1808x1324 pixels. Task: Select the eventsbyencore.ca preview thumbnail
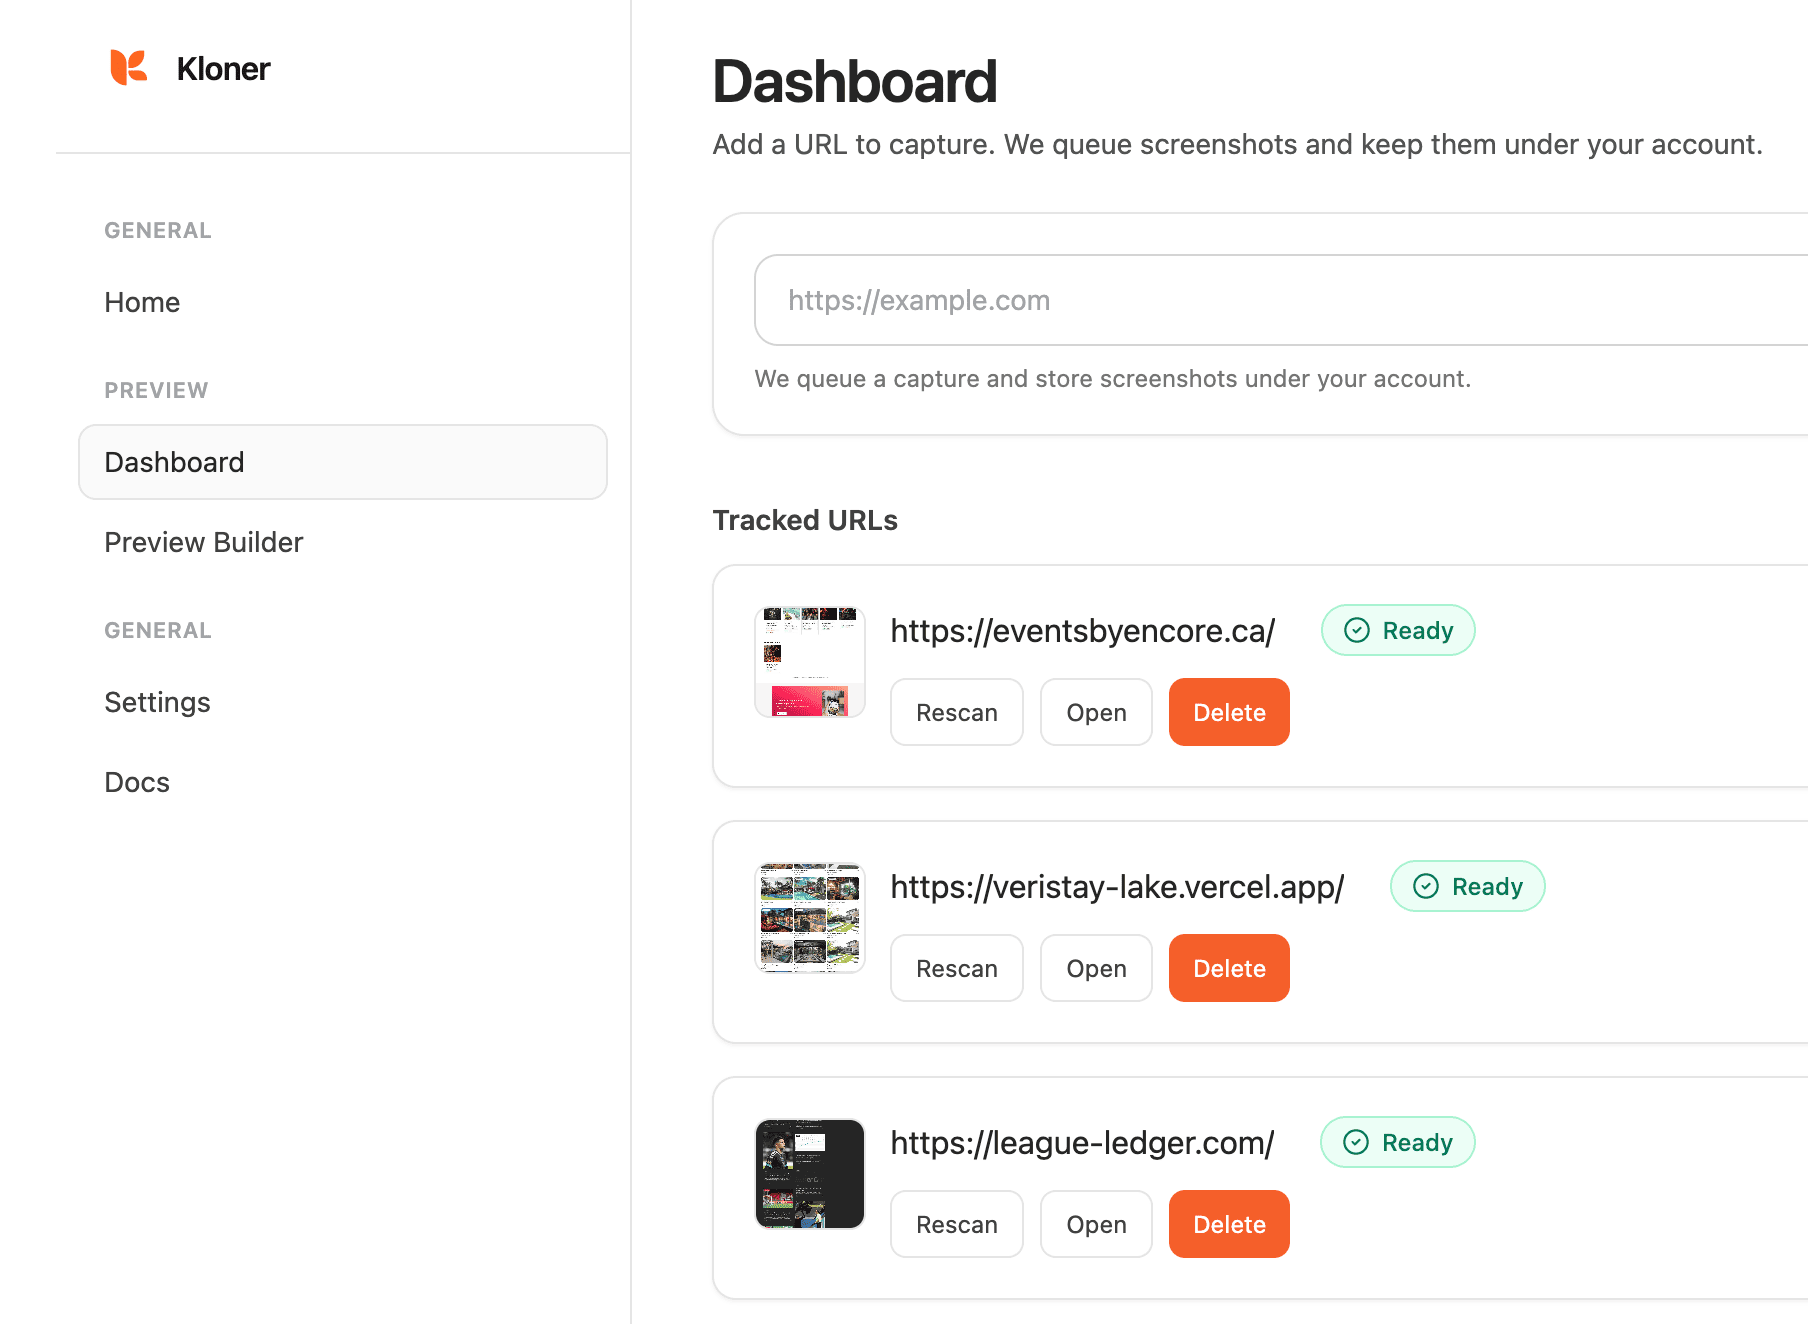[809, 660]
